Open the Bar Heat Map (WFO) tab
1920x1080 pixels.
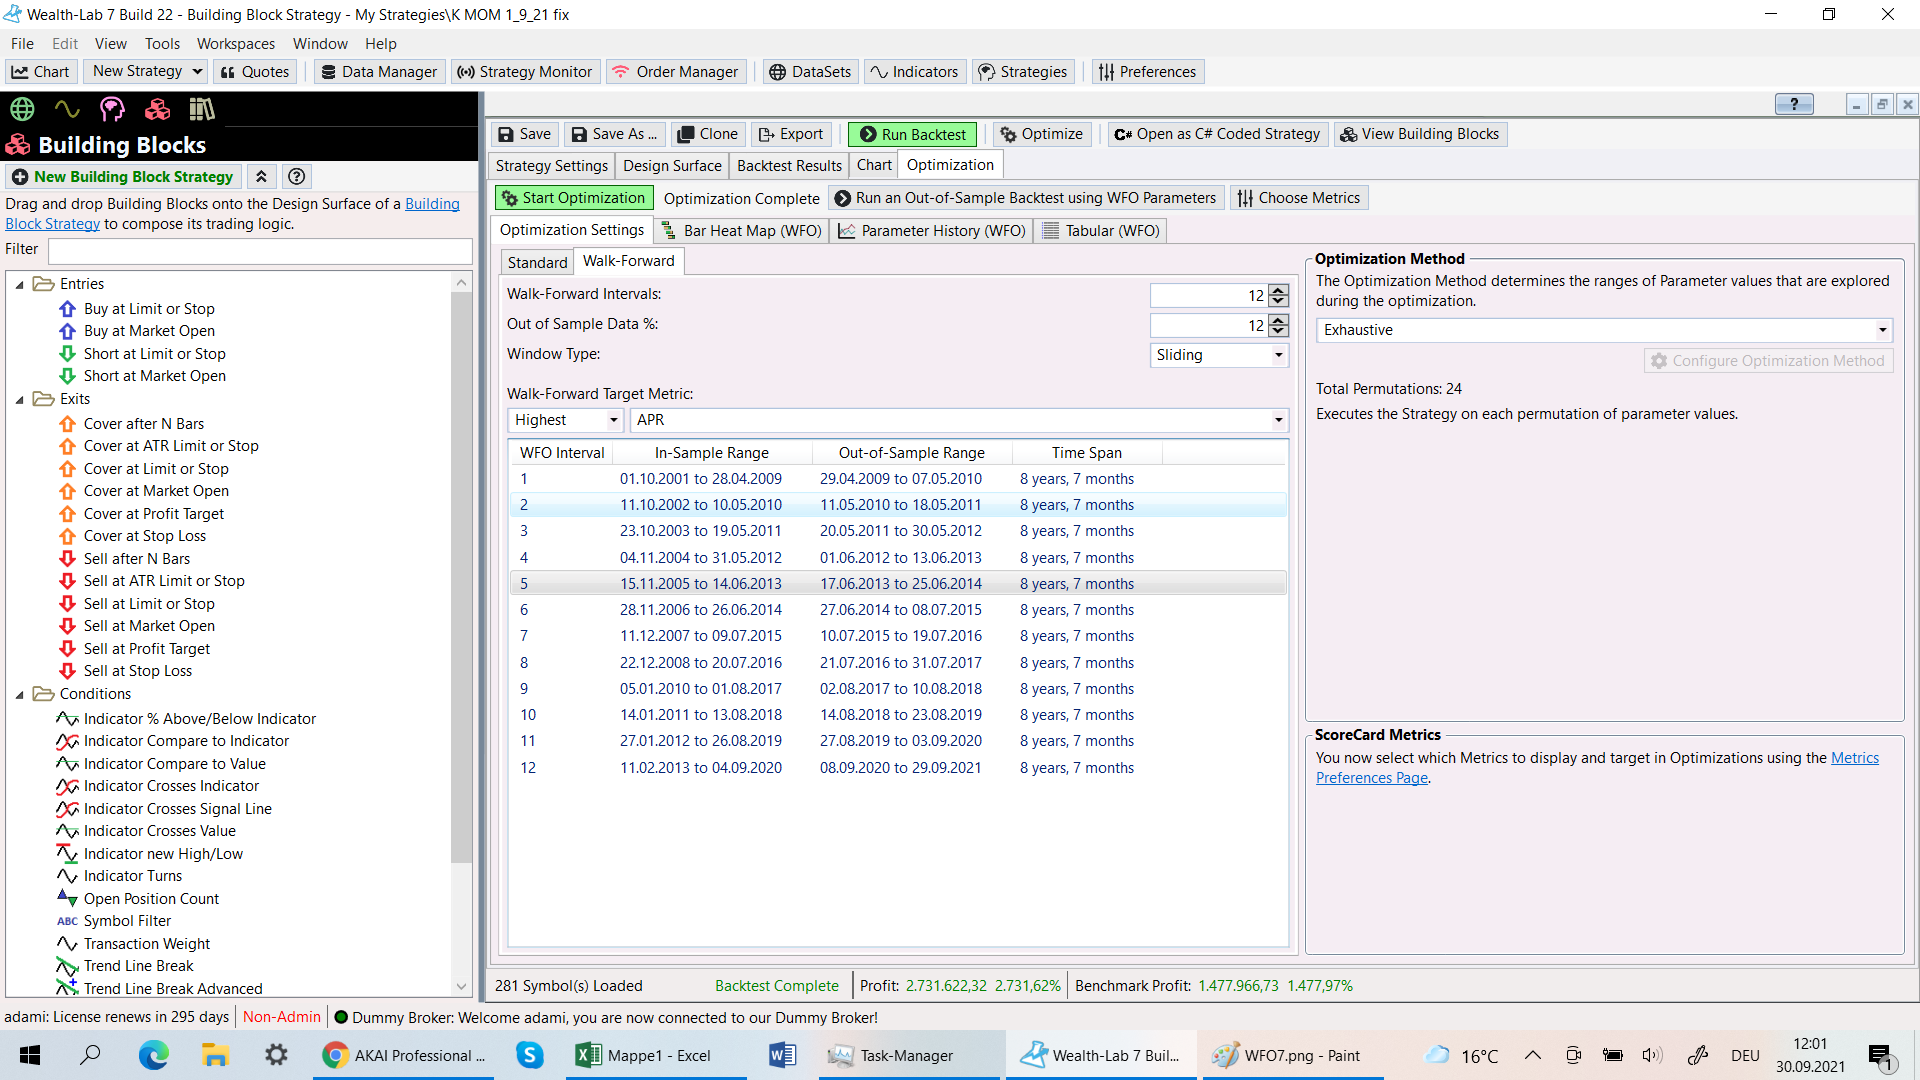(741, 231)
